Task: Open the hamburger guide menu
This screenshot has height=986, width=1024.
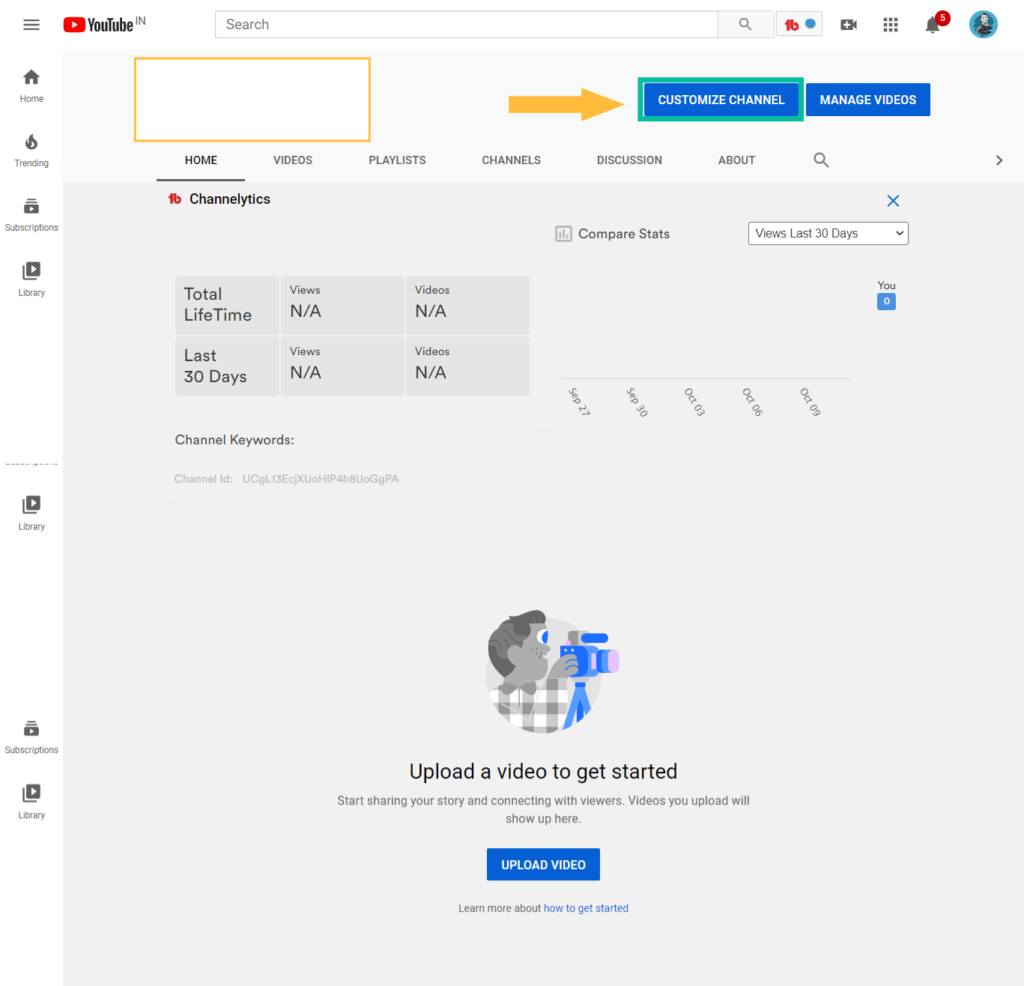Action: coord(31,25)
